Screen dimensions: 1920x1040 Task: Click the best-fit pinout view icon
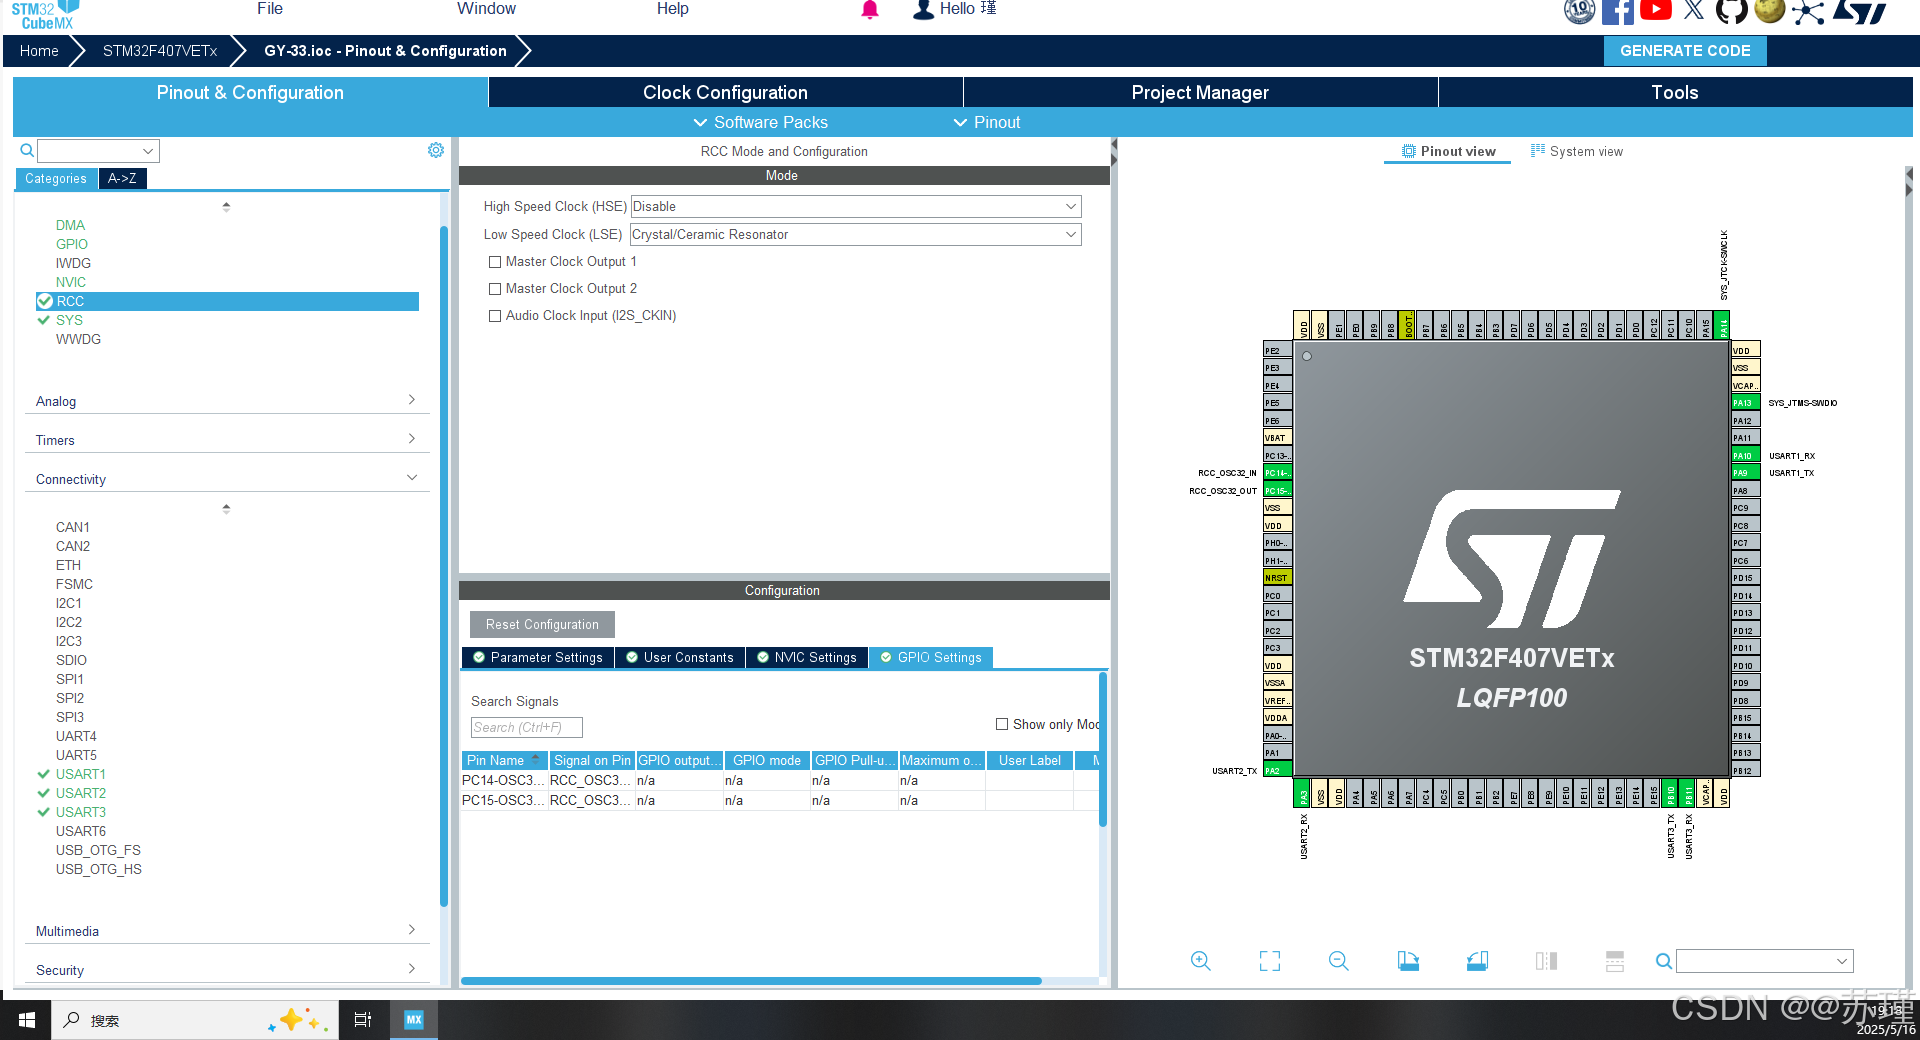(1269, 960)
